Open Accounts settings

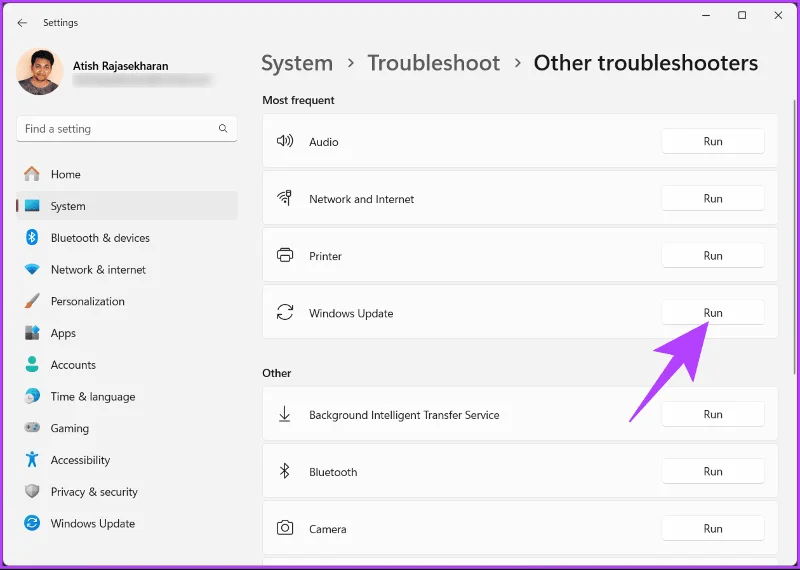tap(127, 364)
